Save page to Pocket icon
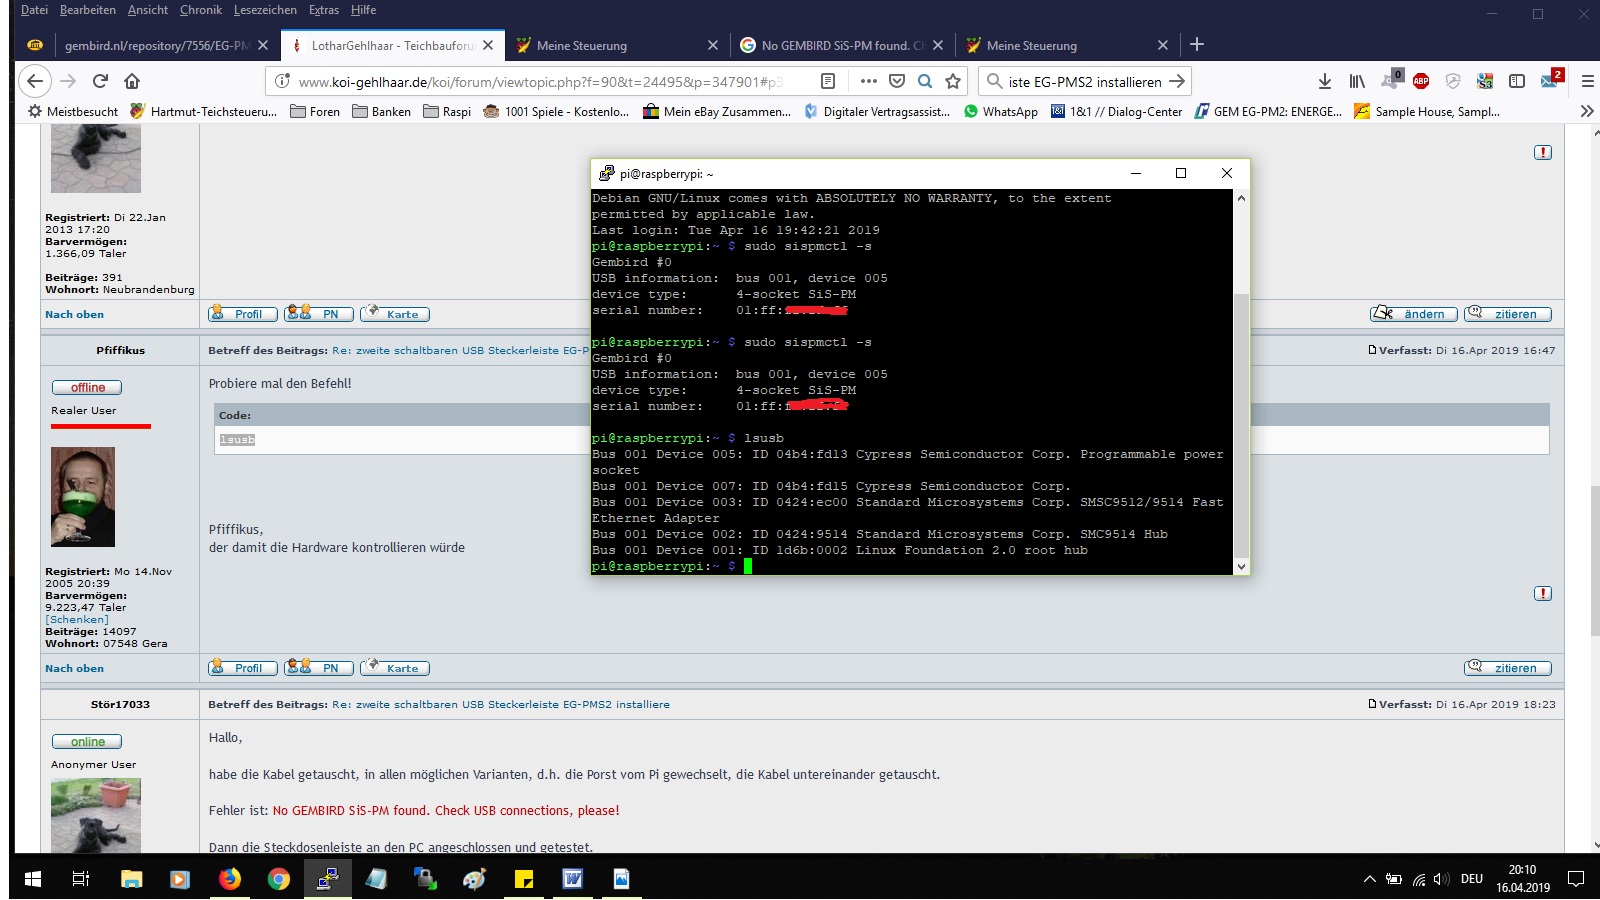This screenshot has width=1600, height=900. click(897, 81)
